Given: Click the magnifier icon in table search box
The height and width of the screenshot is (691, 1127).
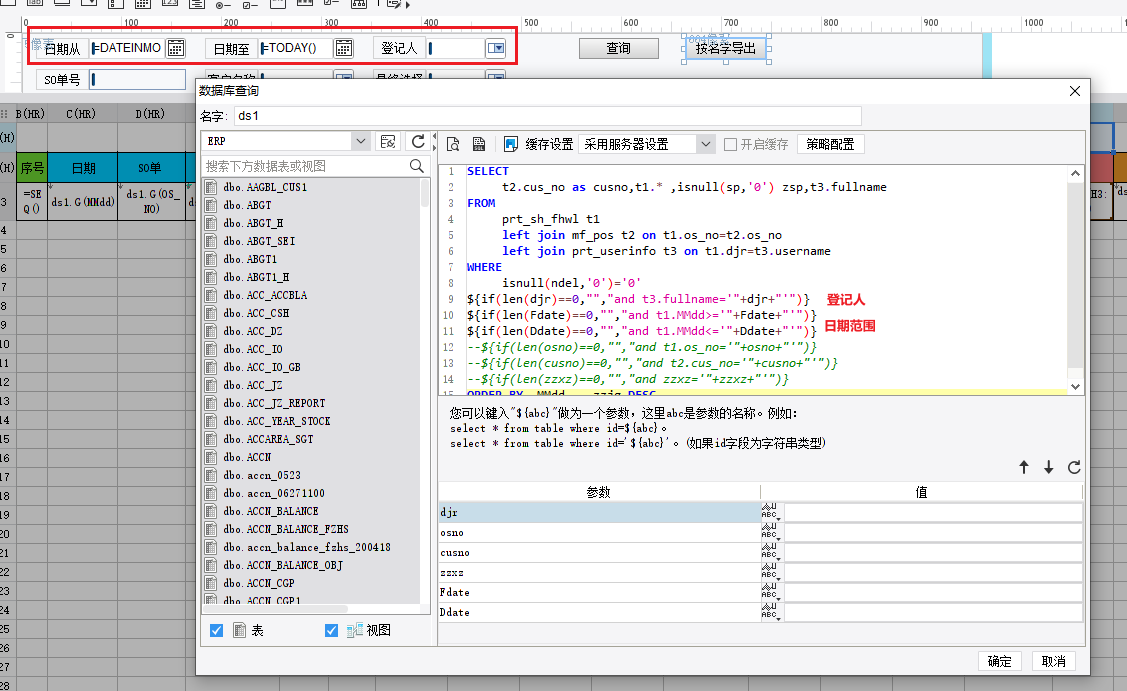Looking at the screenshot, I should 416,166.
